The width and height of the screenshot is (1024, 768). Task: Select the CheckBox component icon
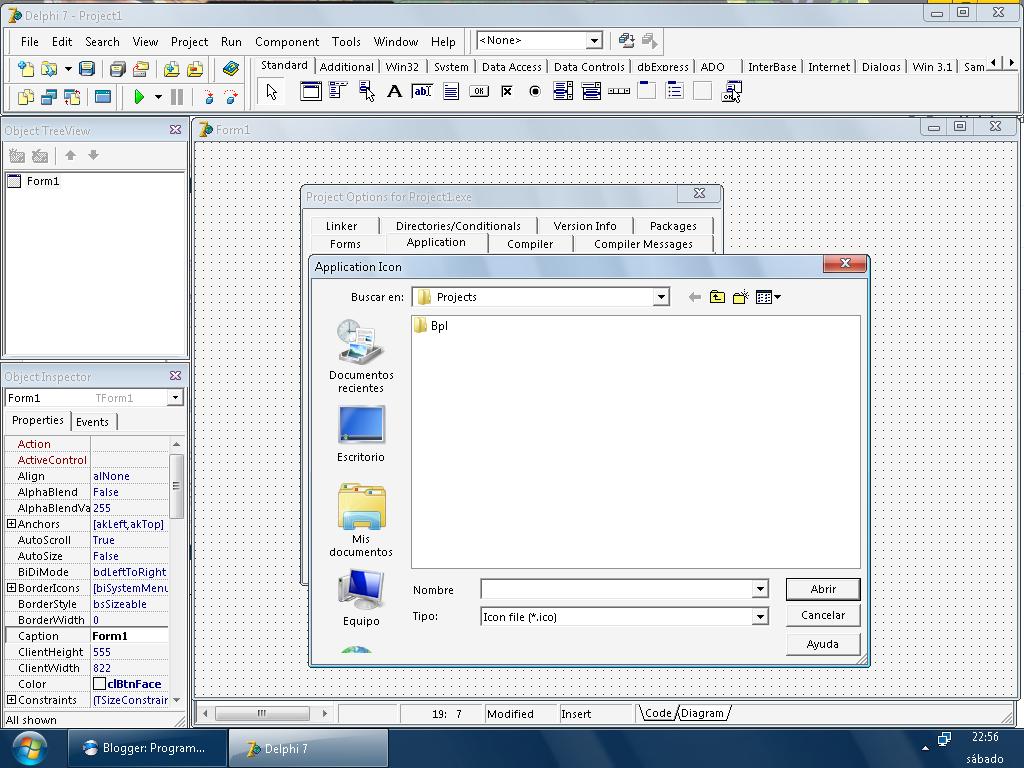coord(507,91)
